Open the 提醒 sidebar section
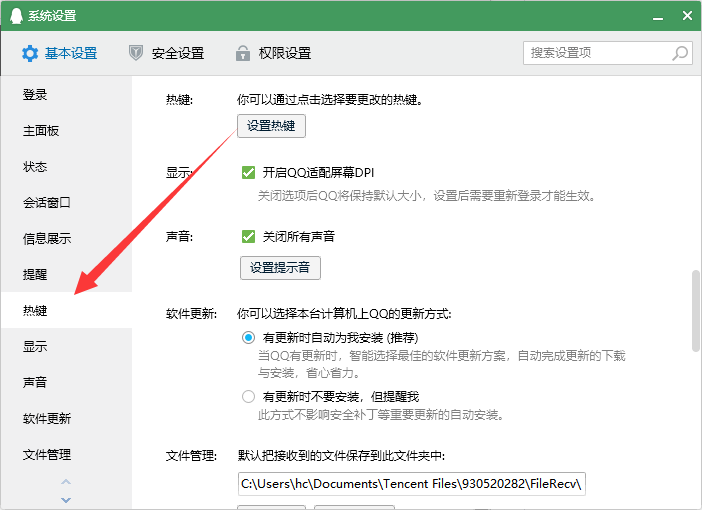Viewport: 702px width, 510px height. [66, 274]
